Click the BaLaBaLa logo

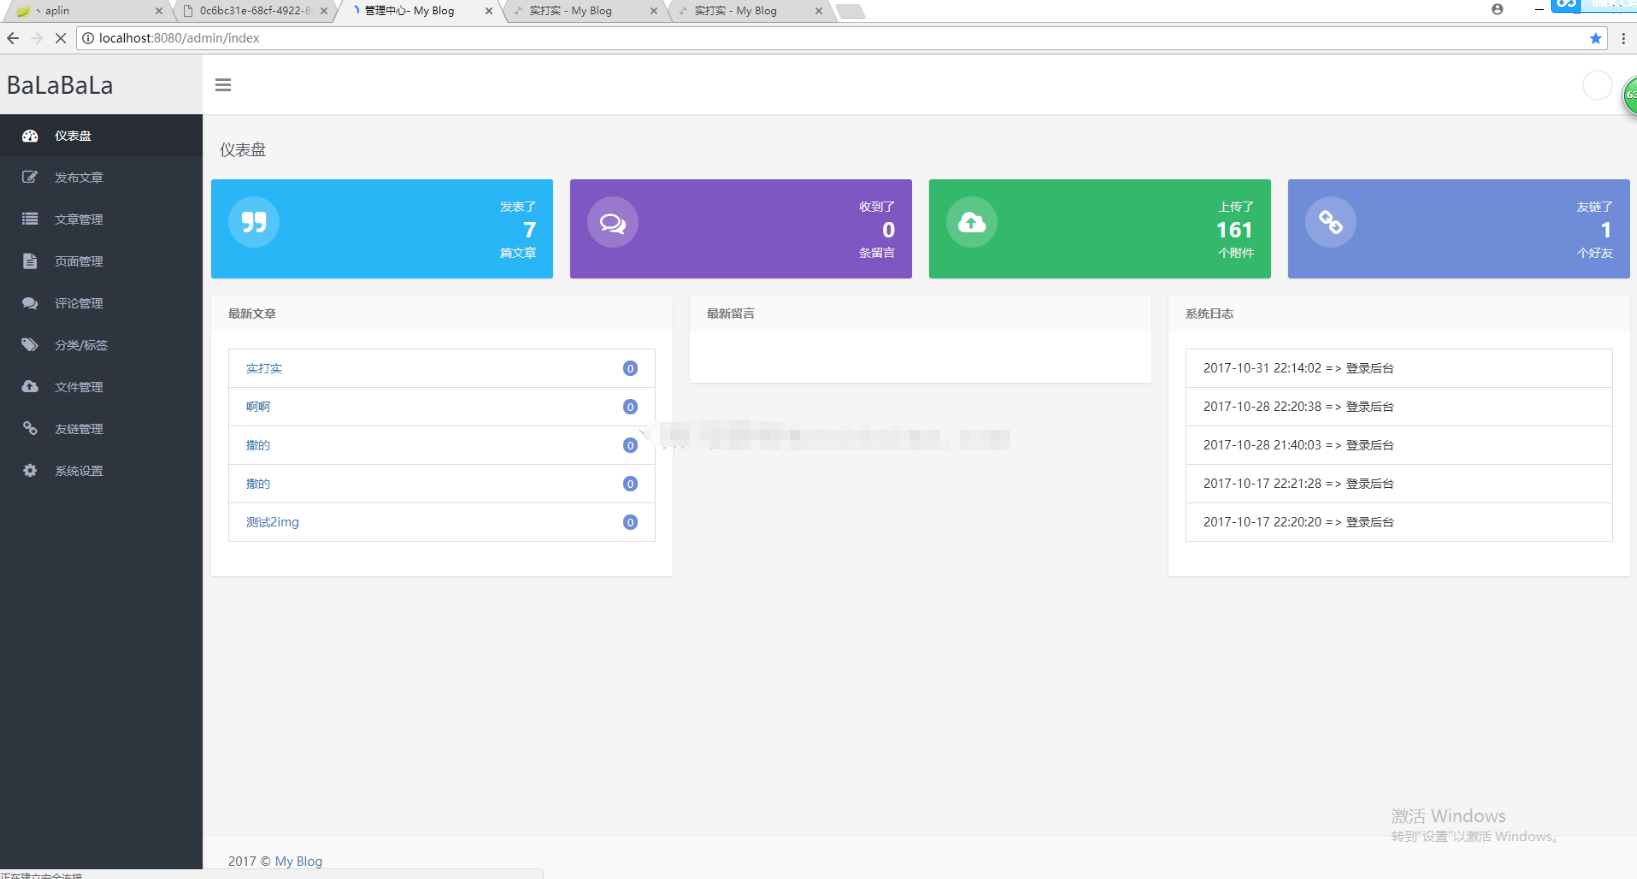coord(60,85)
